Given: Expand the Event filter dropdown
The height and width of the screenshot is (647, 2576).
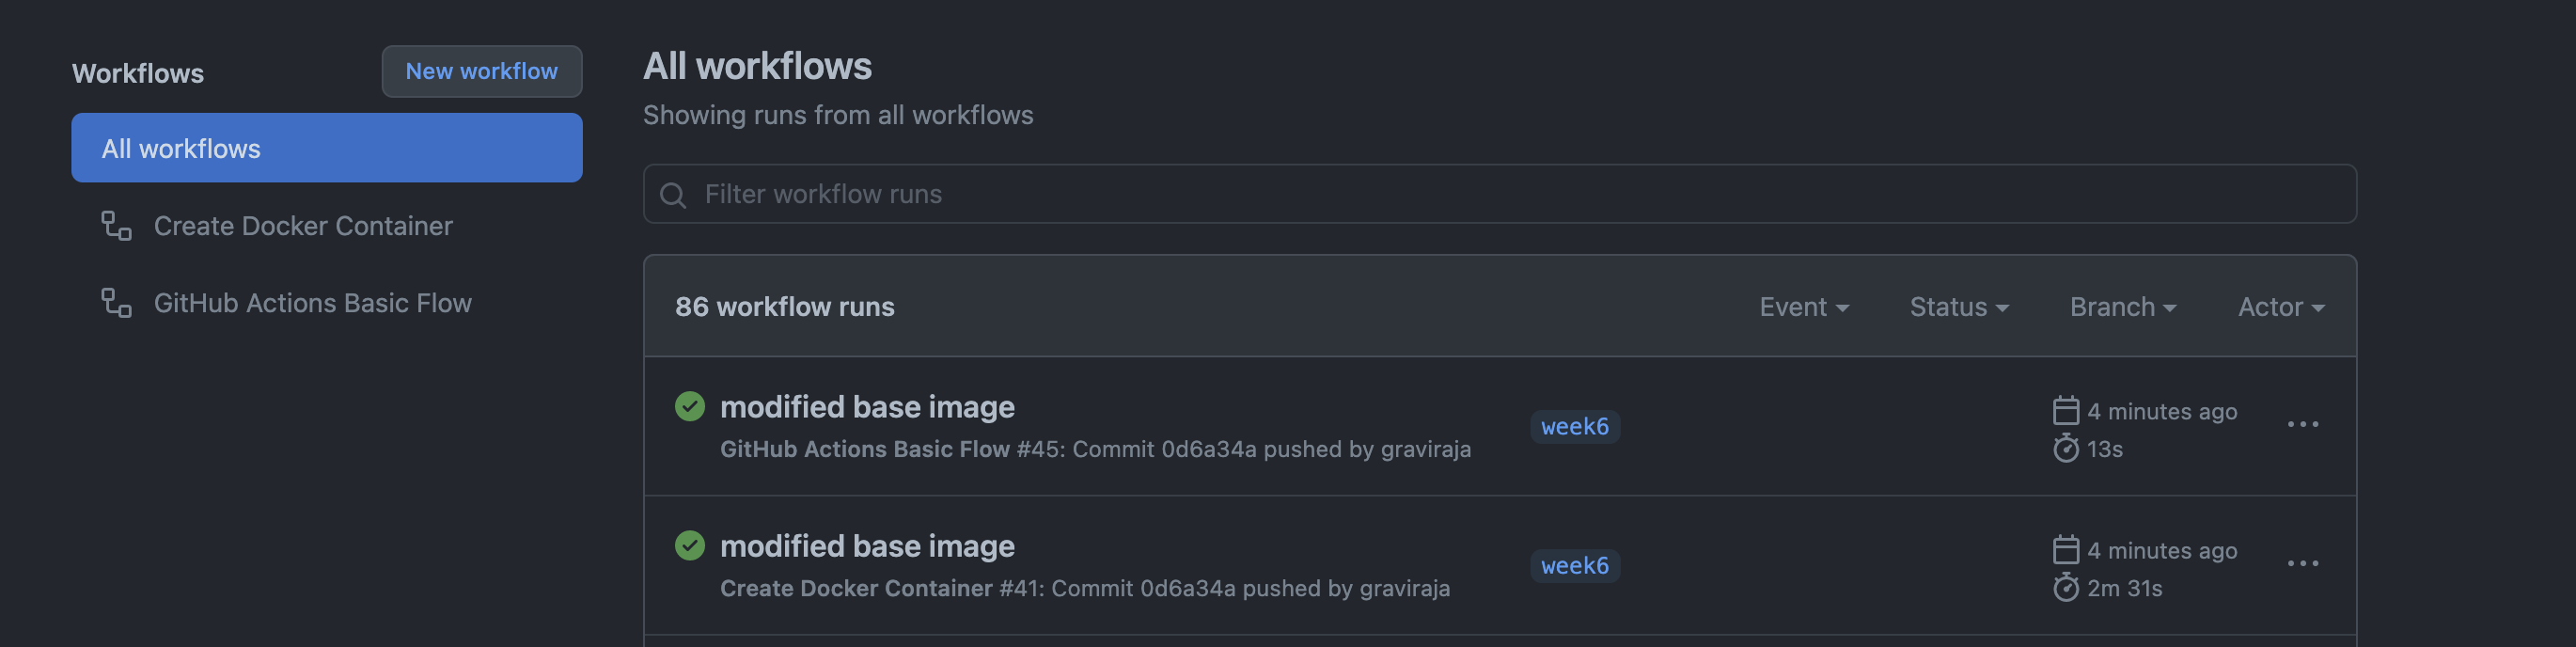Looking at the screenshot, I should coord(1803,307).
